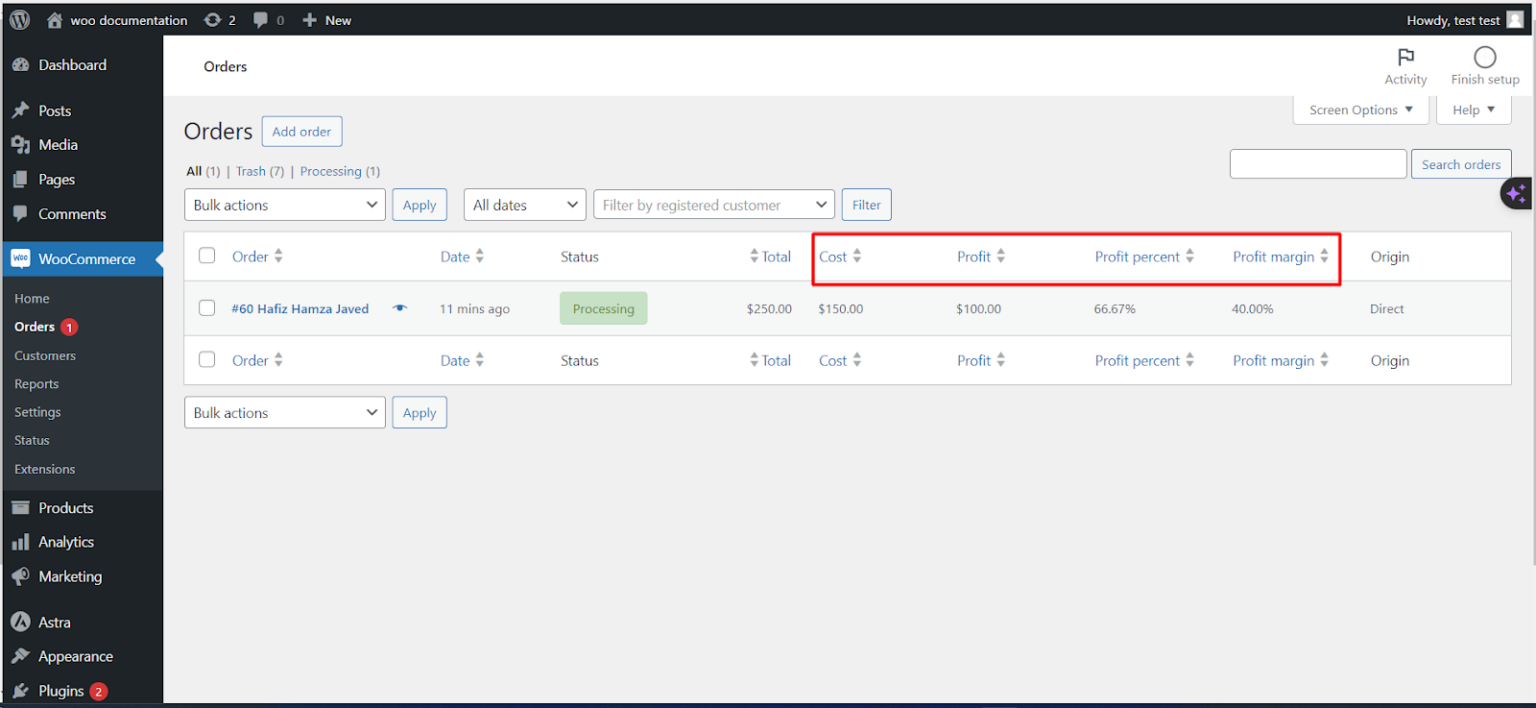Sort orders by the Profit margin column

[x=1273, y=256]
